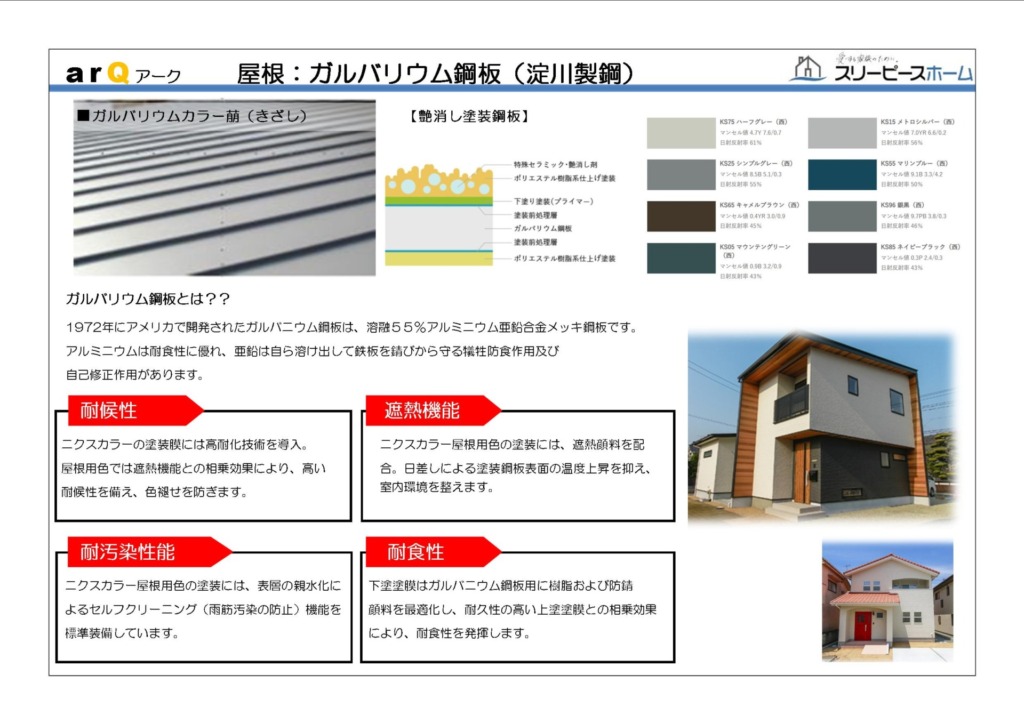Click the red 耐候性 label
This screenshot has width=1024, height=724.
click(x=136, y=410)
